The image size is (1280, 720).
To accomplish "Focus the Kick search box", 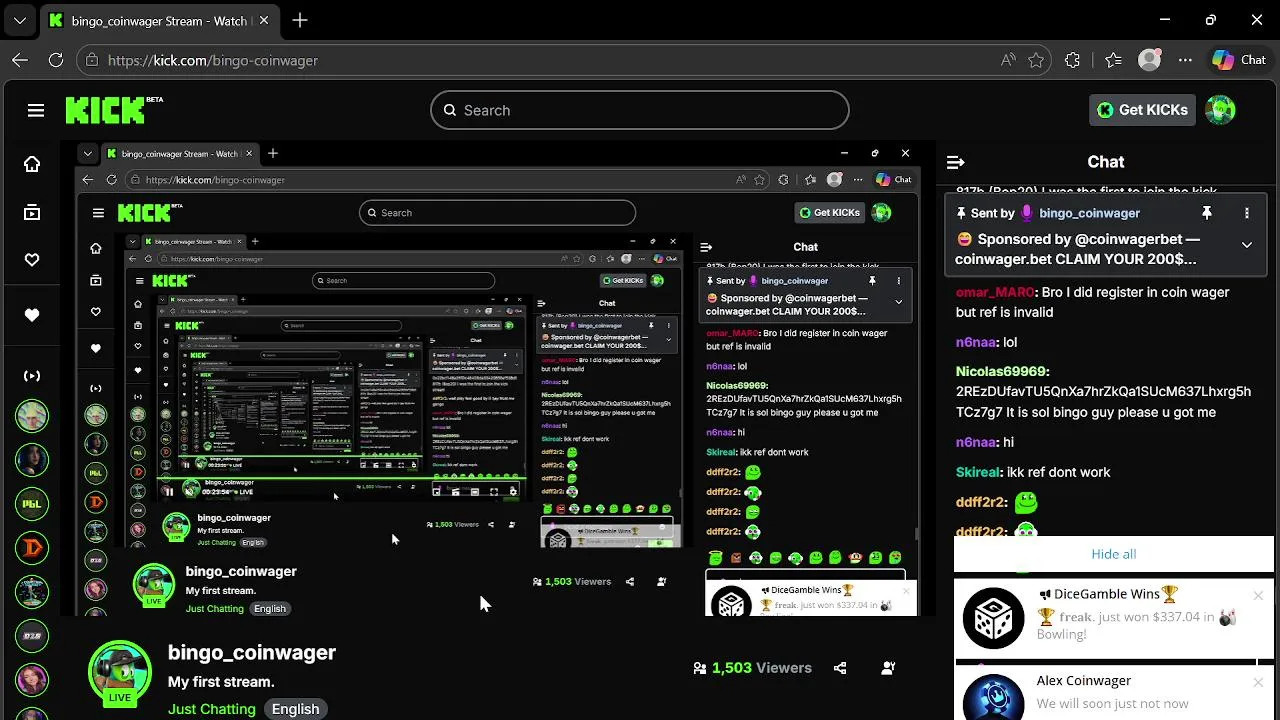I will 640,110.
